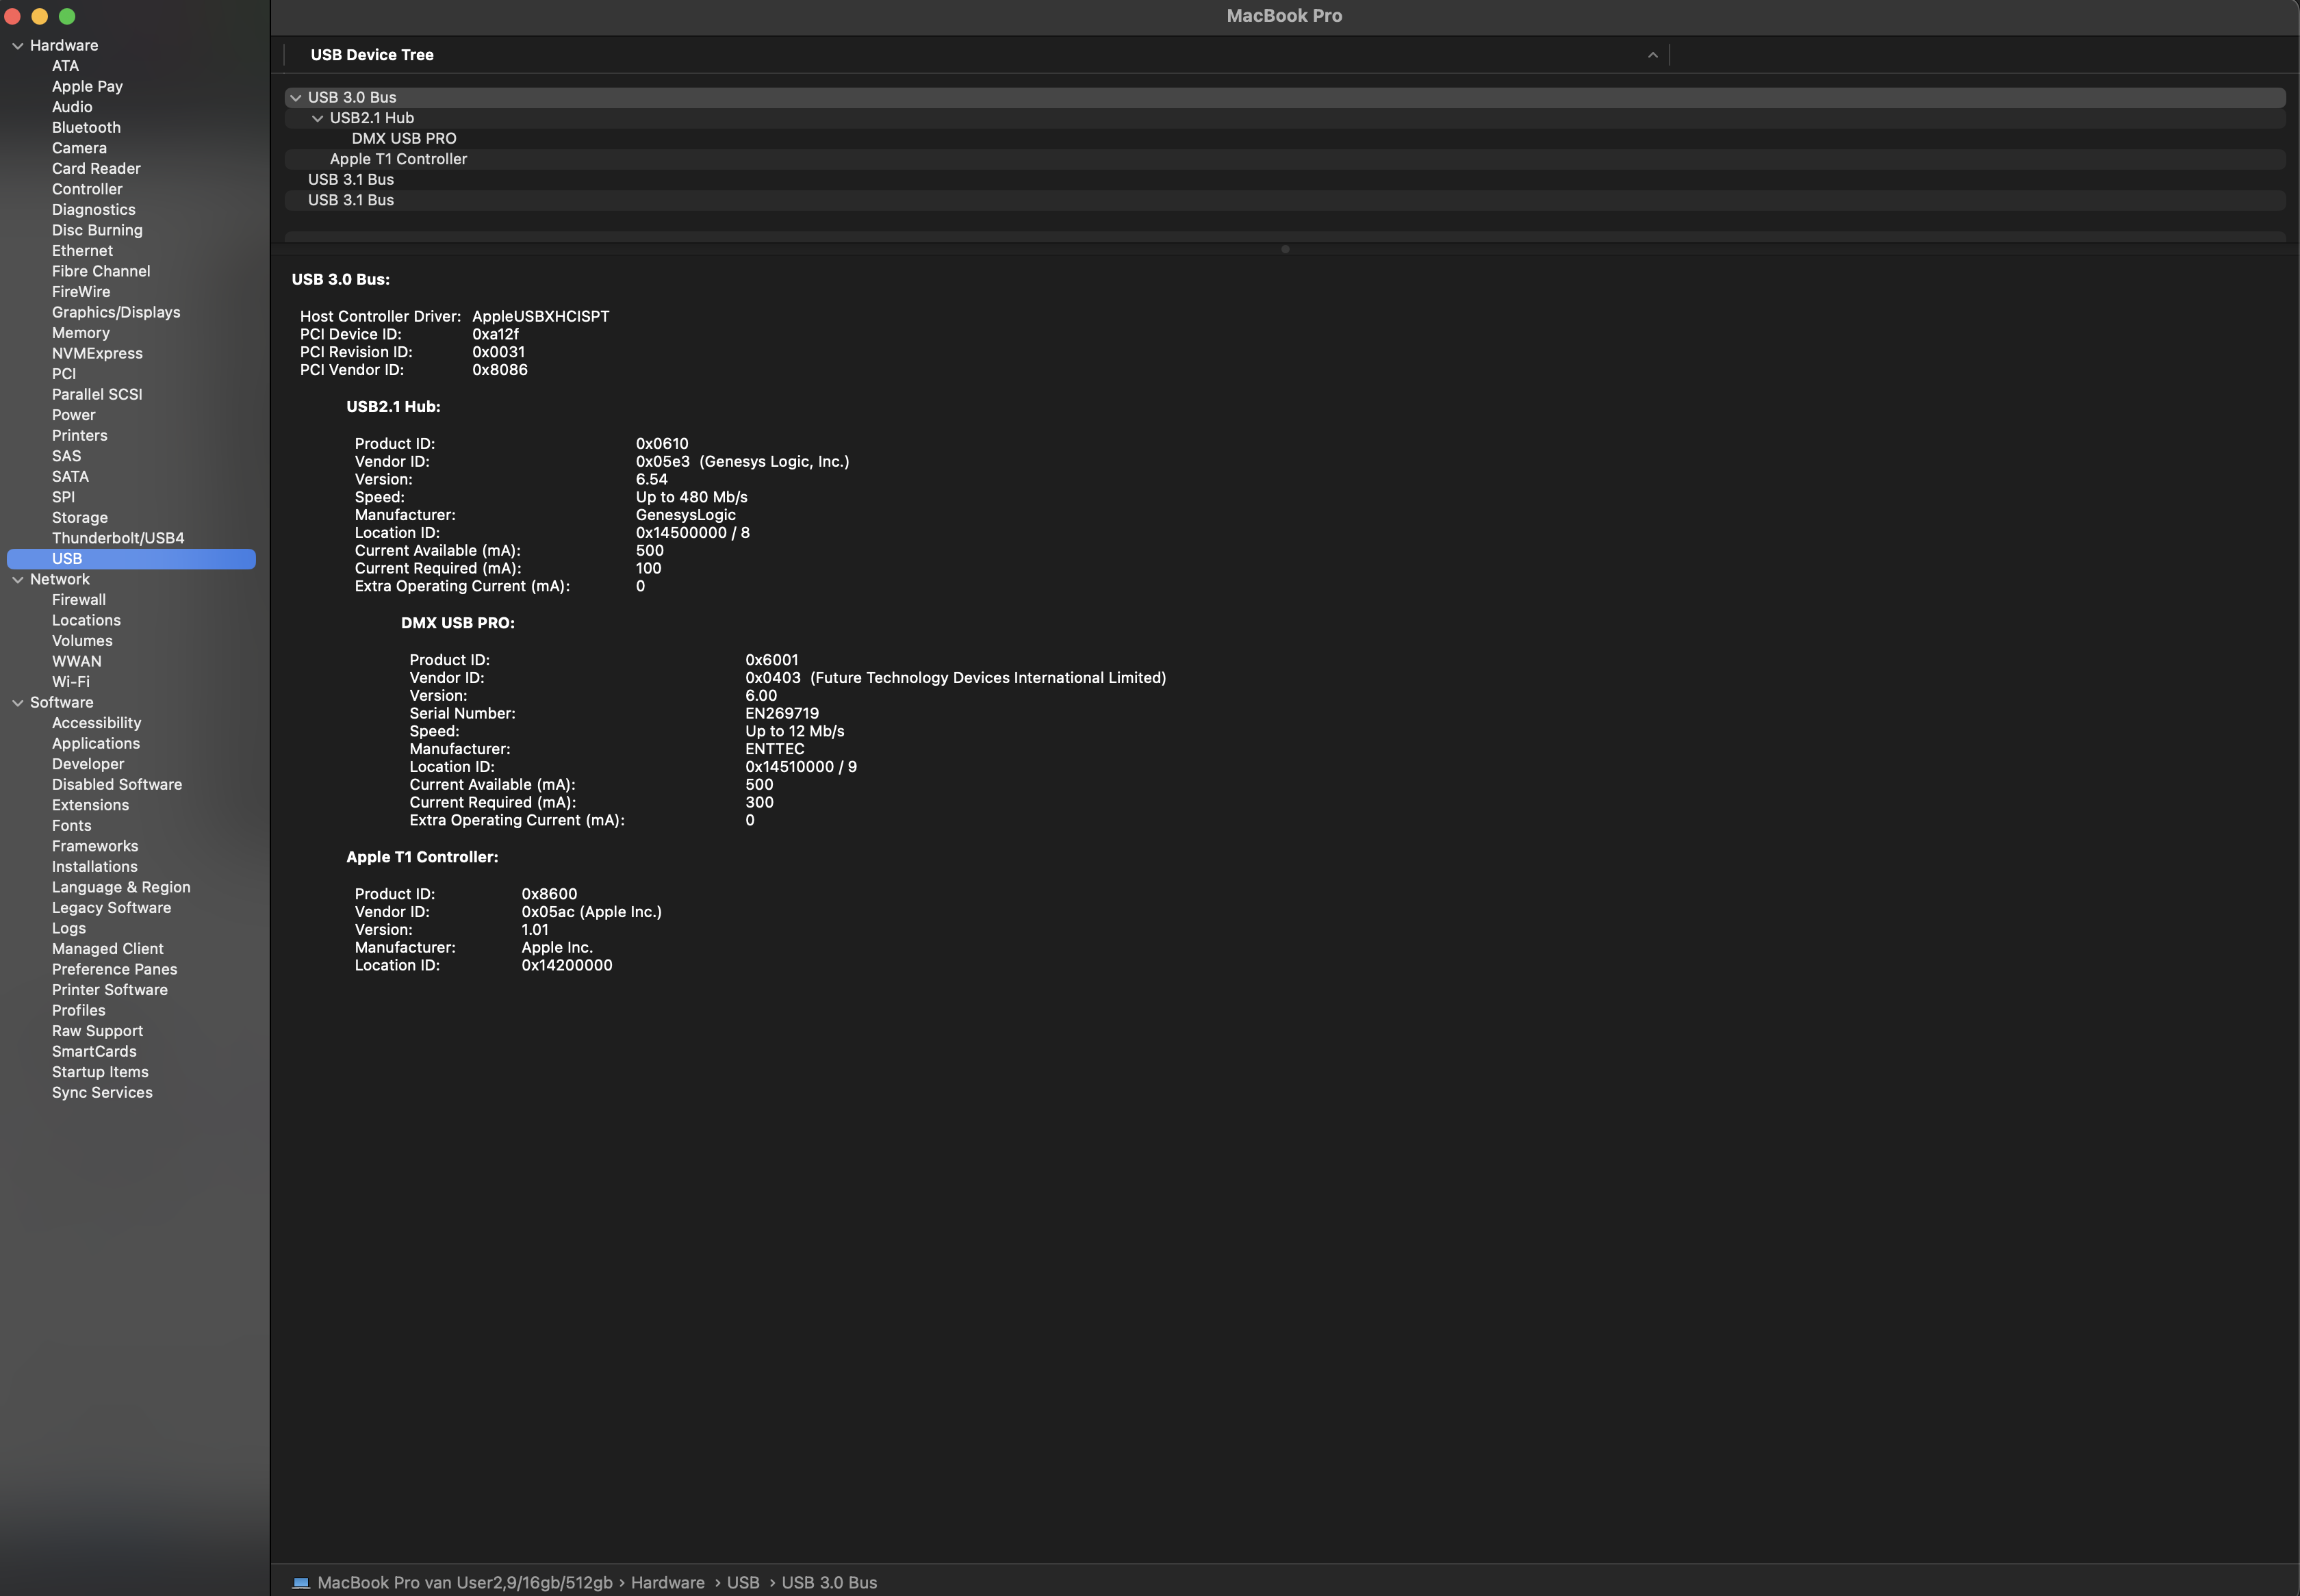Select SATA in the sidebar
Image resolution: width=2300 pixels, height=1596 pixels.
point(70,476)
